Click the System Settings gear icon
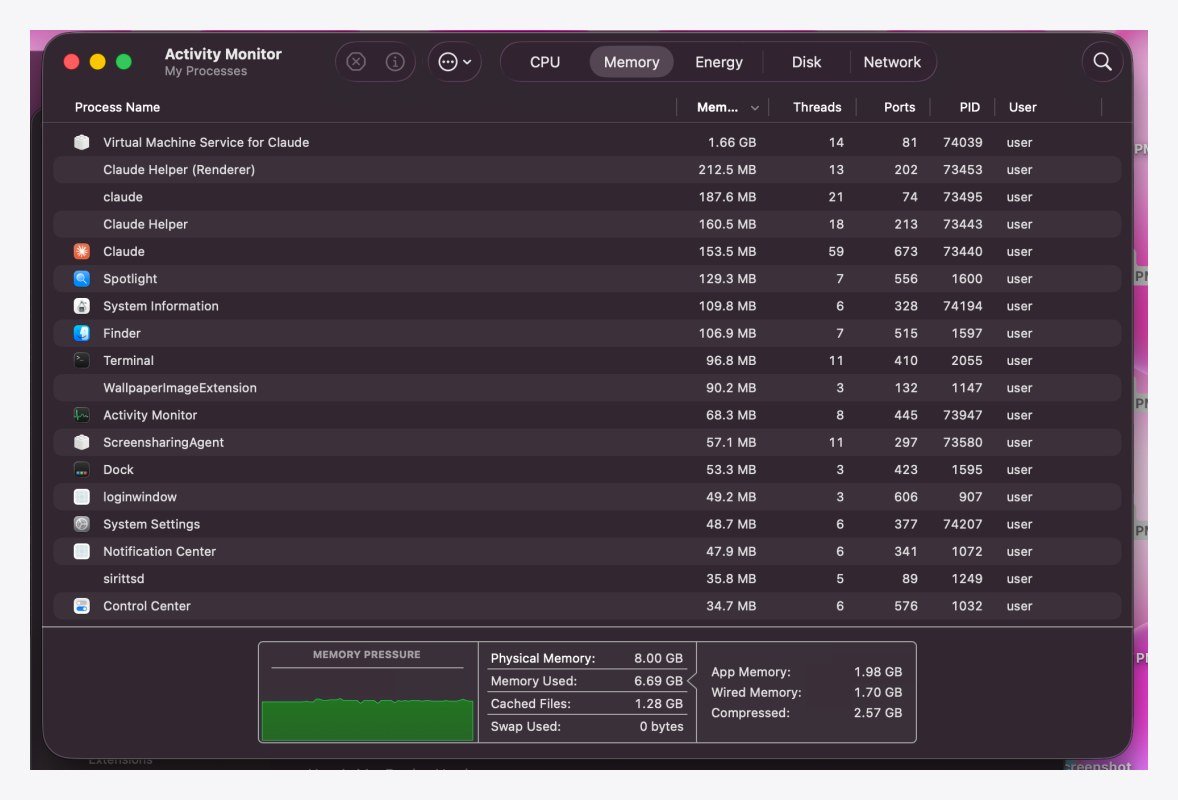Image resolution: width=1178 pixels, height=800 pixels. (82, 524)
